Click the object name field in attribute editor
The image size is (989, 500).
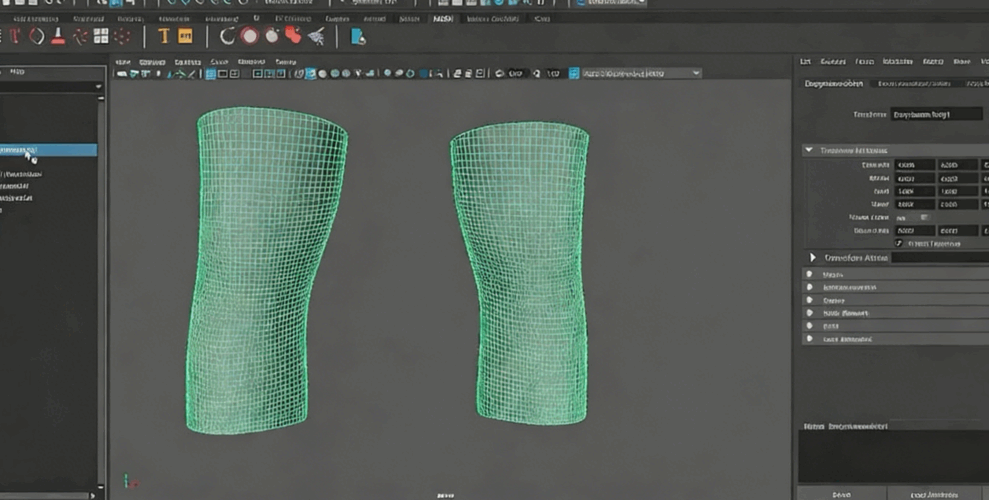point(935,115)
